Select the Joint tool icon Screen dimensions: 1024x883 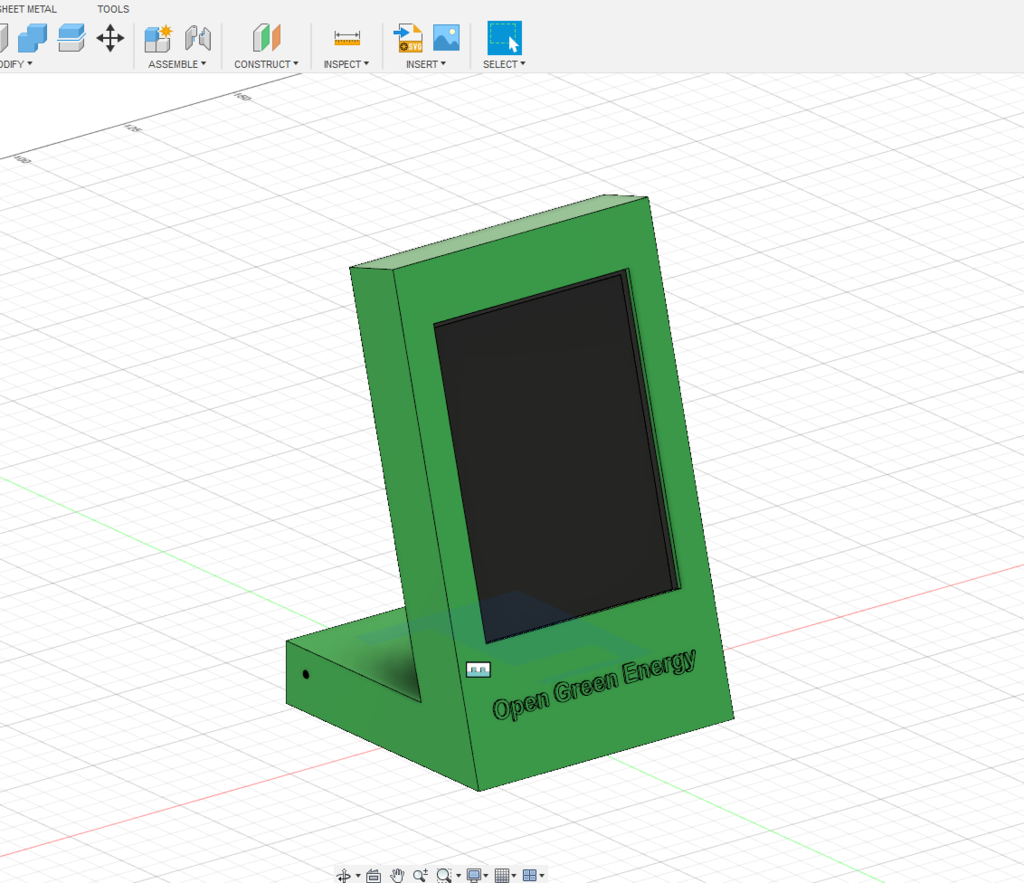(198, 39)
